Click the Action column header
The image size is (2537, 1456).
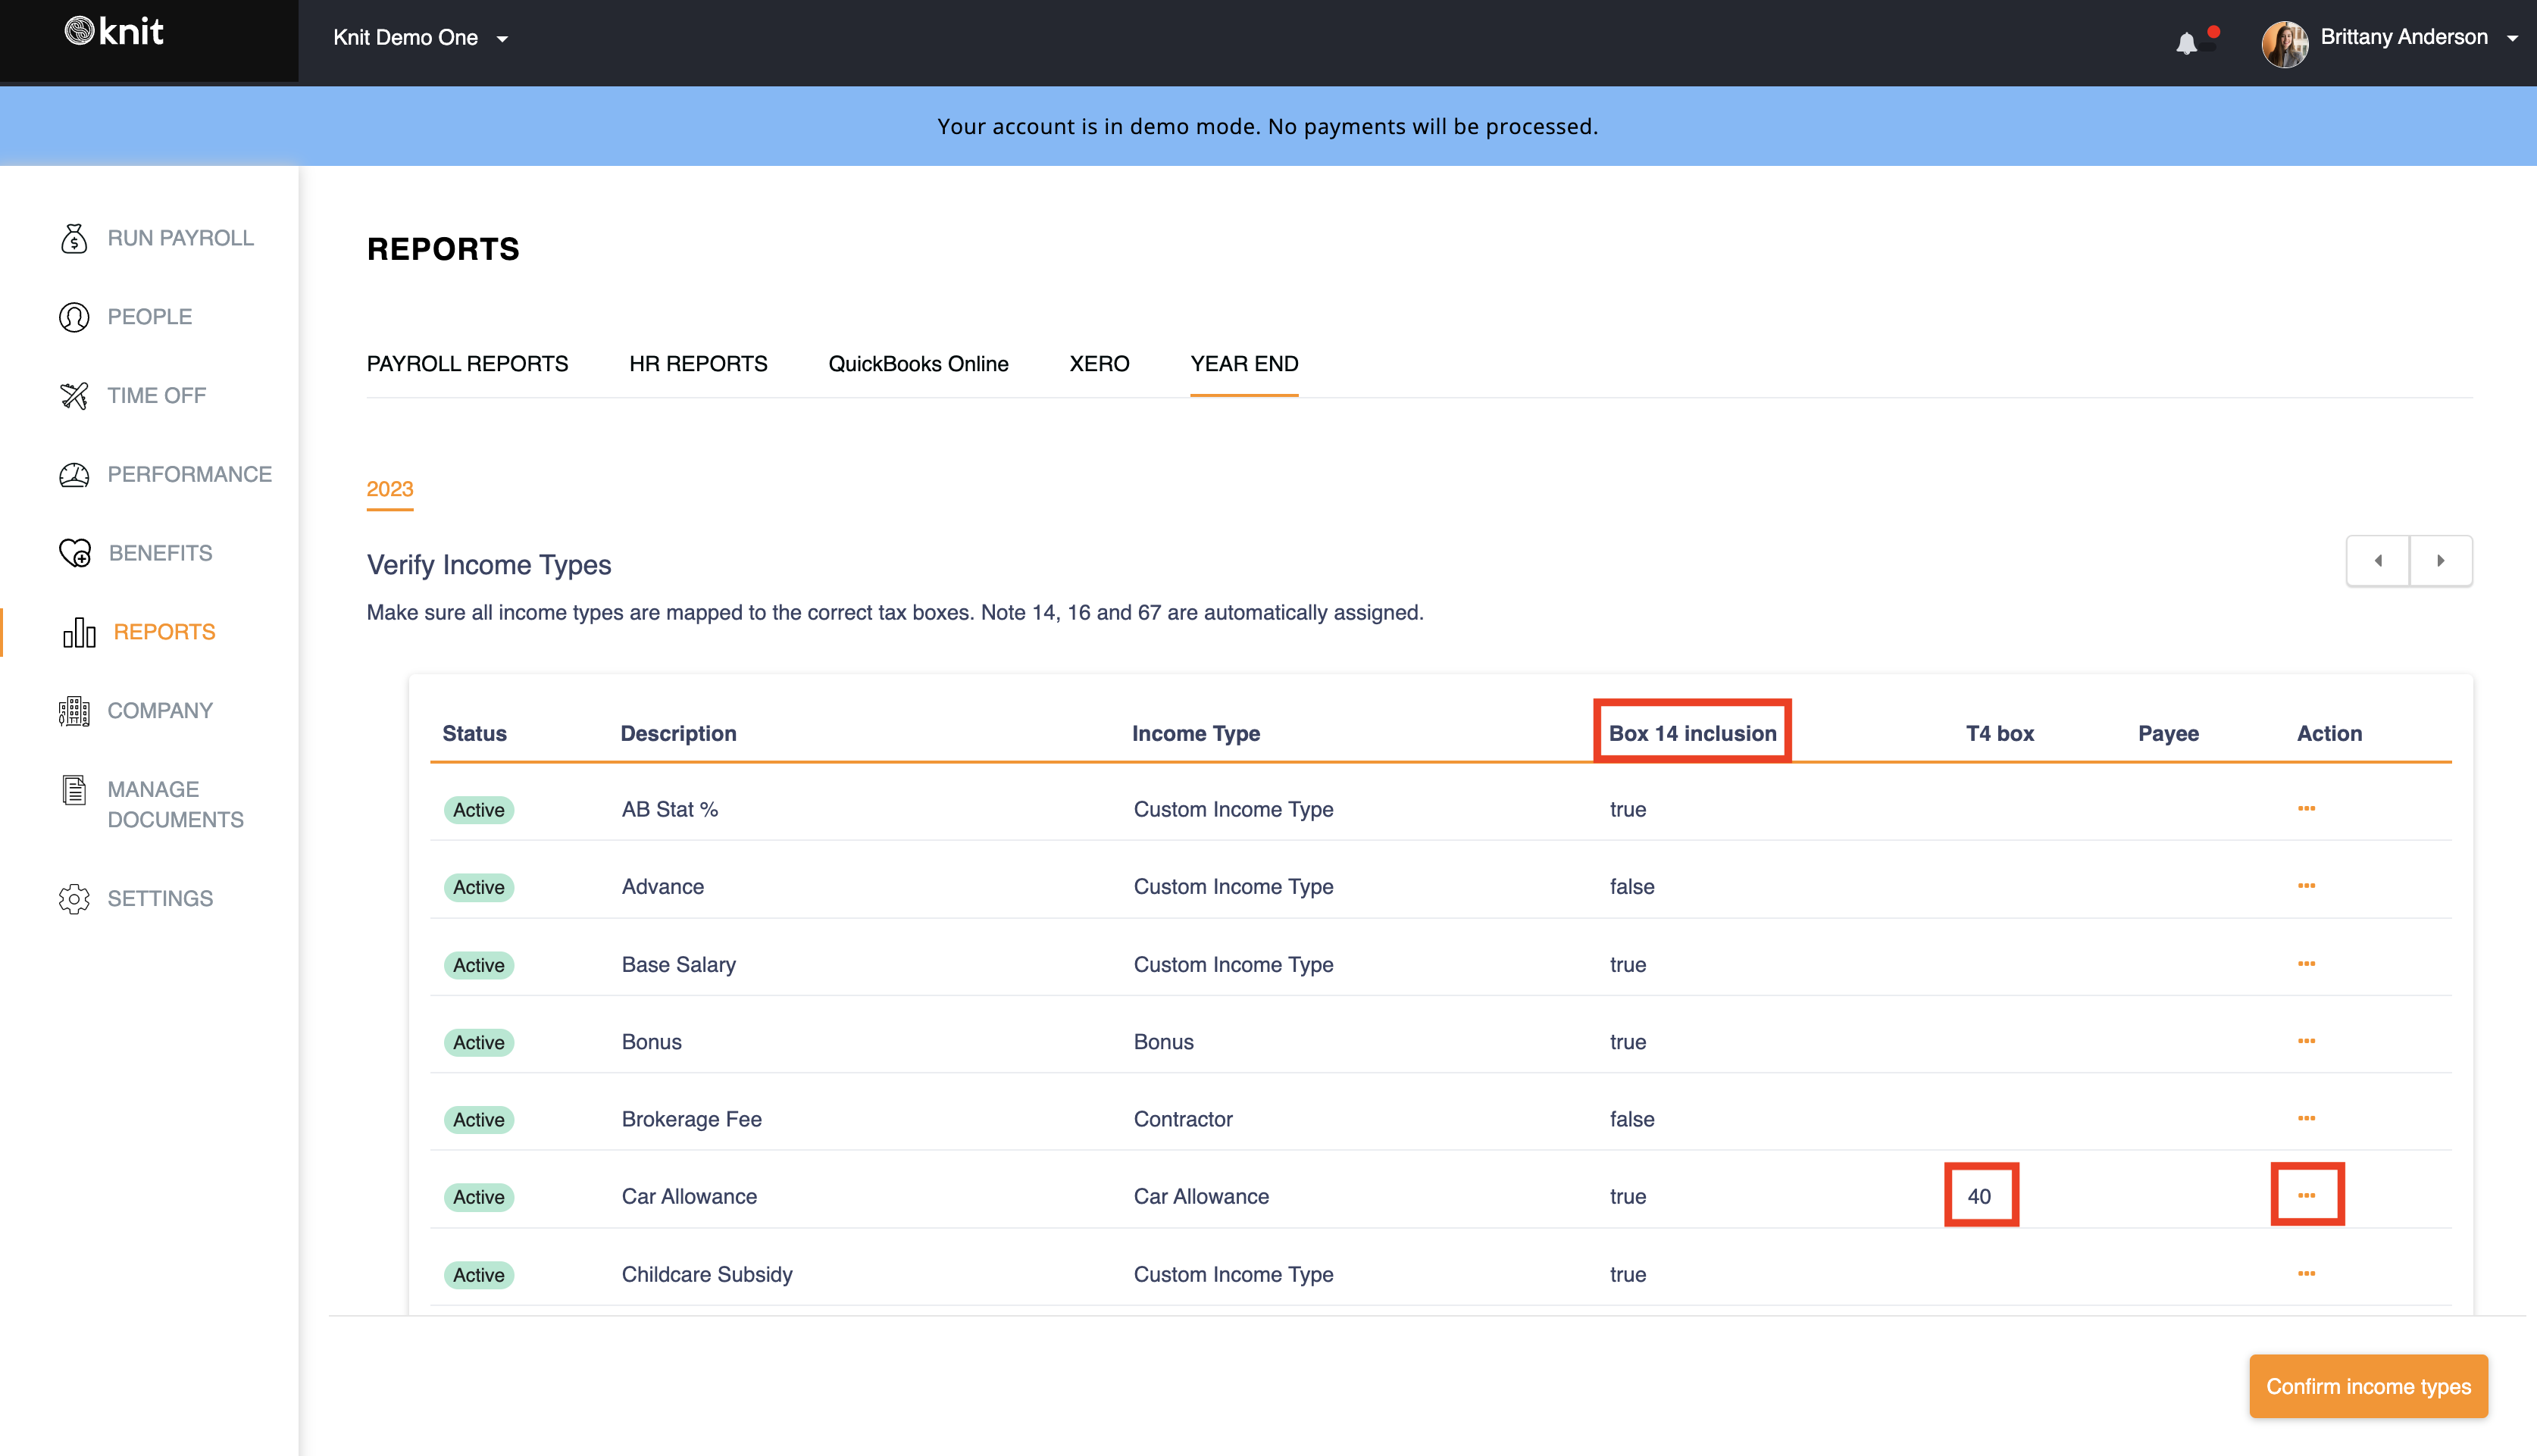pyautogui.click(x=2329, y=734)
